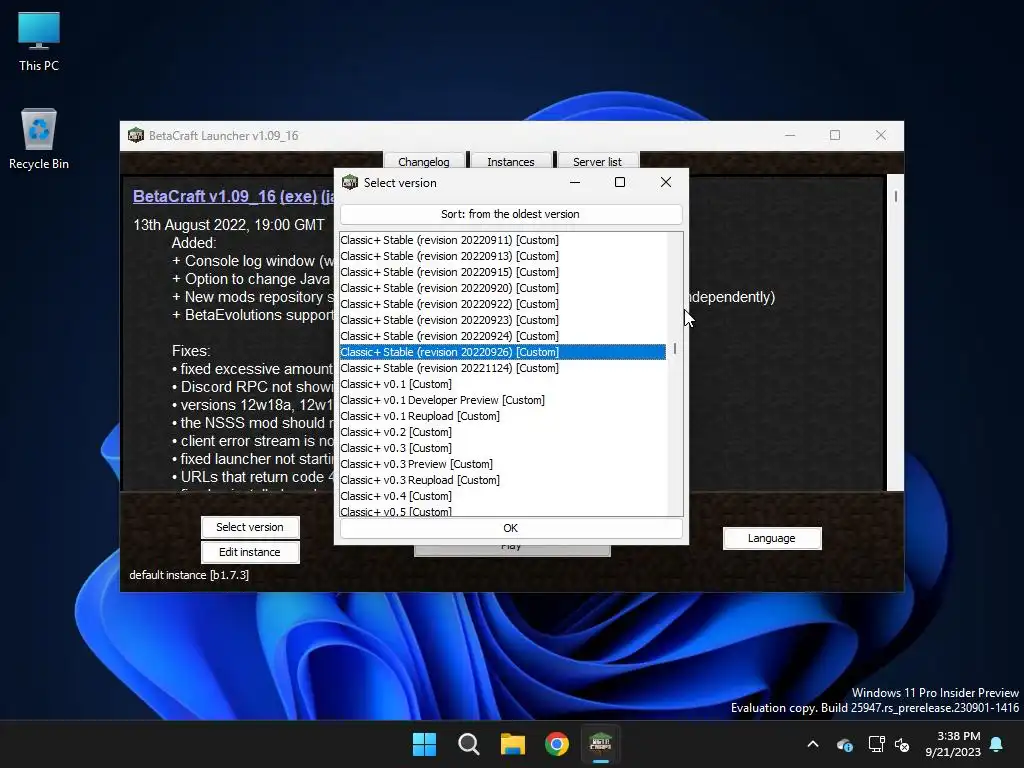Select Classic+ Stable revision 20220913

(x=503, y=256)
